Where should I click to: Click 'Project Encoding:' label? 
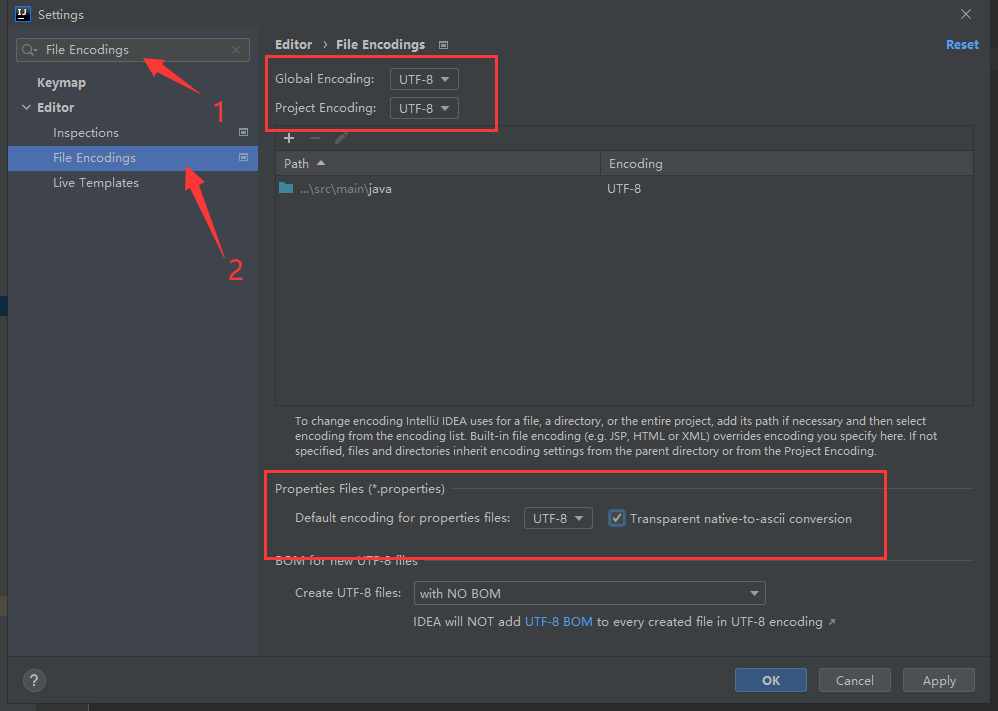click(325, 108)
